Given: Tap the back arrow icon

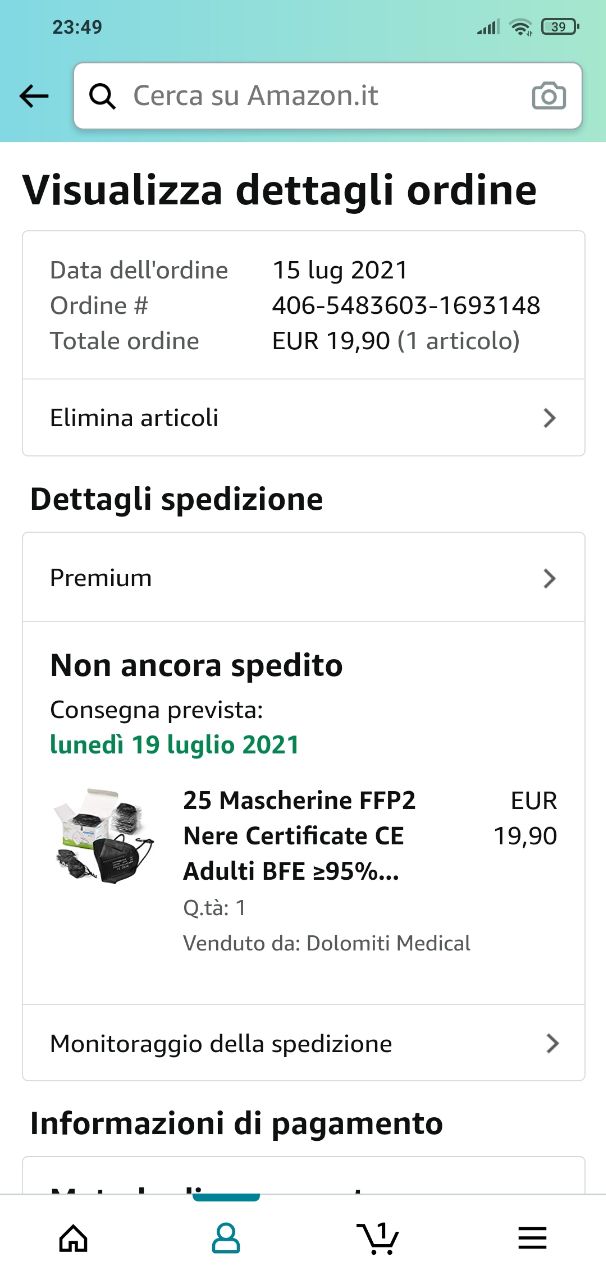Looking at the screenshot, I should pyautogui.click(x=34, y=96).
